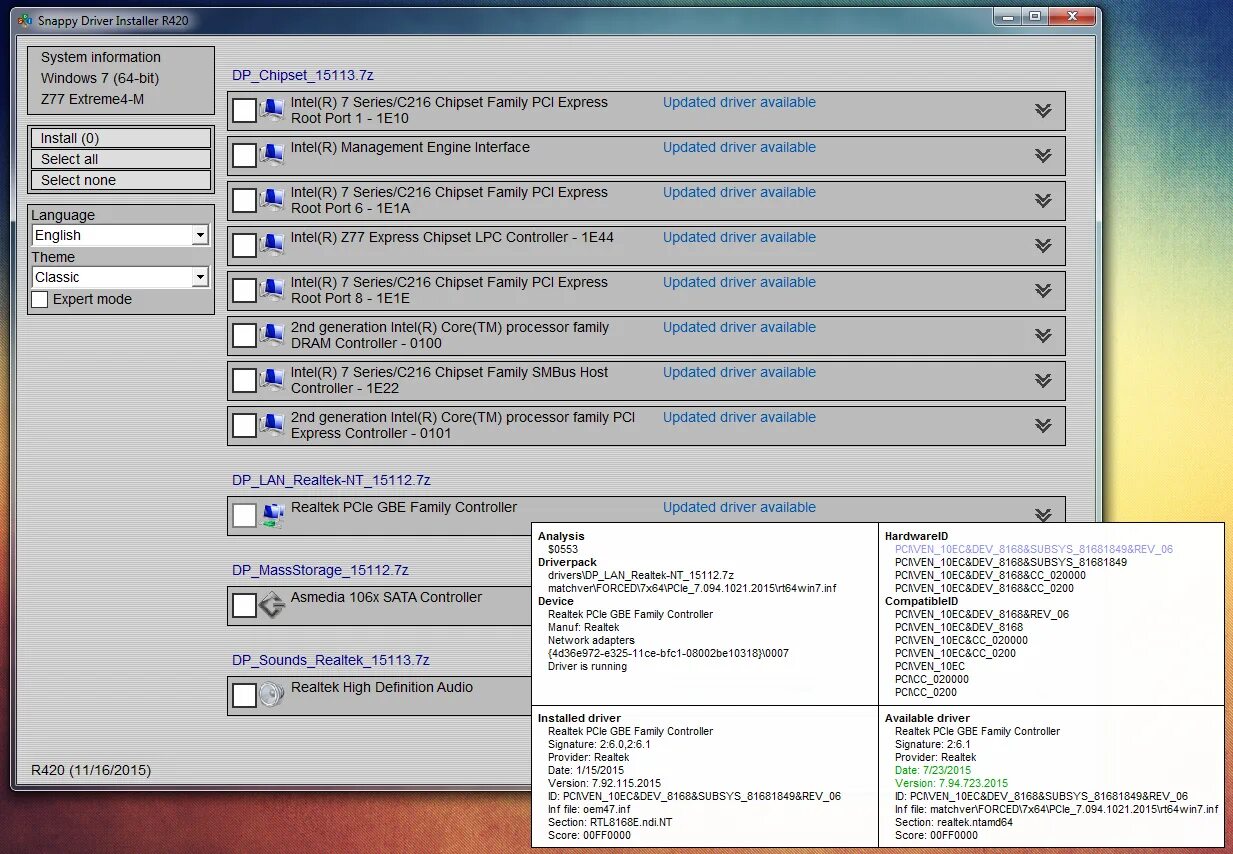Click Windows 7 (64-bit) system text
1233x854 pixels.
click(100, 78)
